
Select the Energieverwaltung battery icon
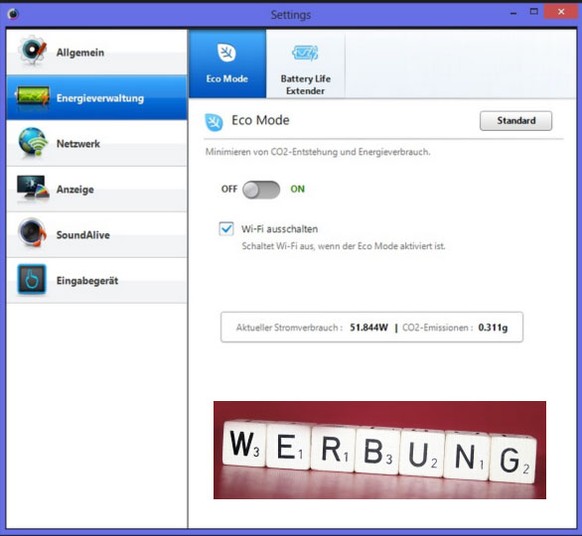[32, 96]
